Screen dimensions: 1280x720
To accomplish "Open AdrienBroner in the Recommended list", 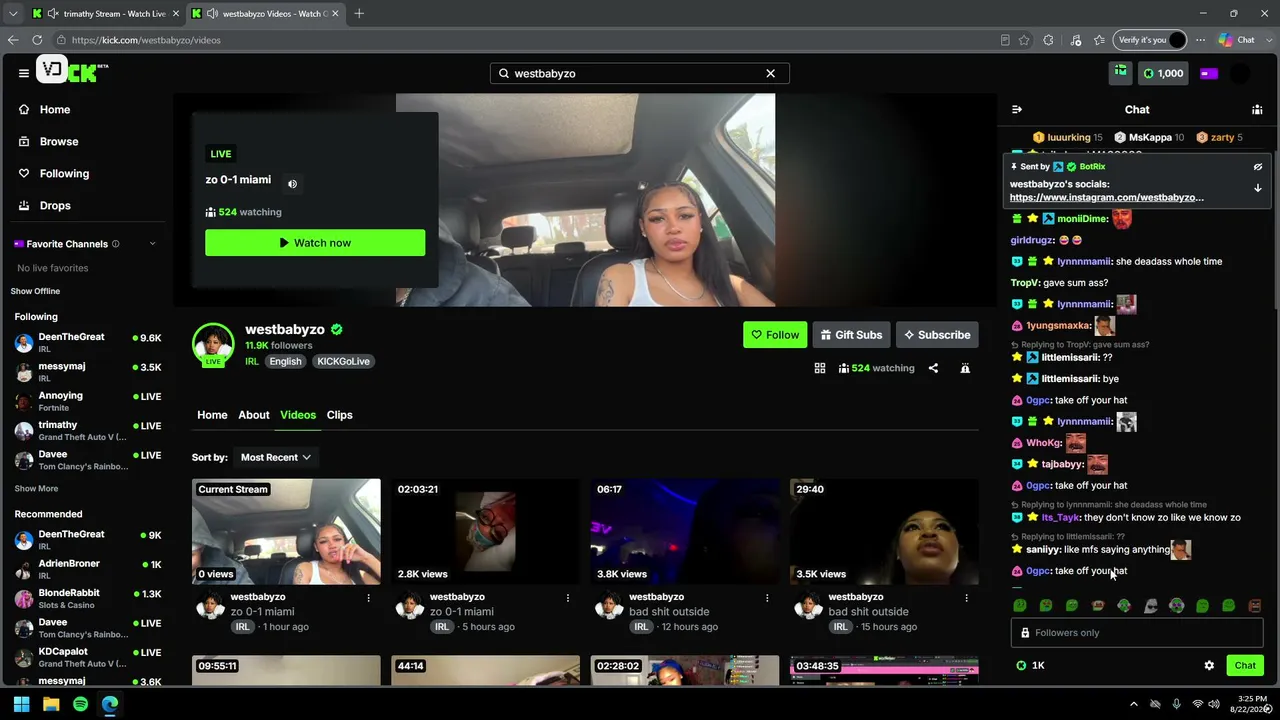I will point(88,570).
